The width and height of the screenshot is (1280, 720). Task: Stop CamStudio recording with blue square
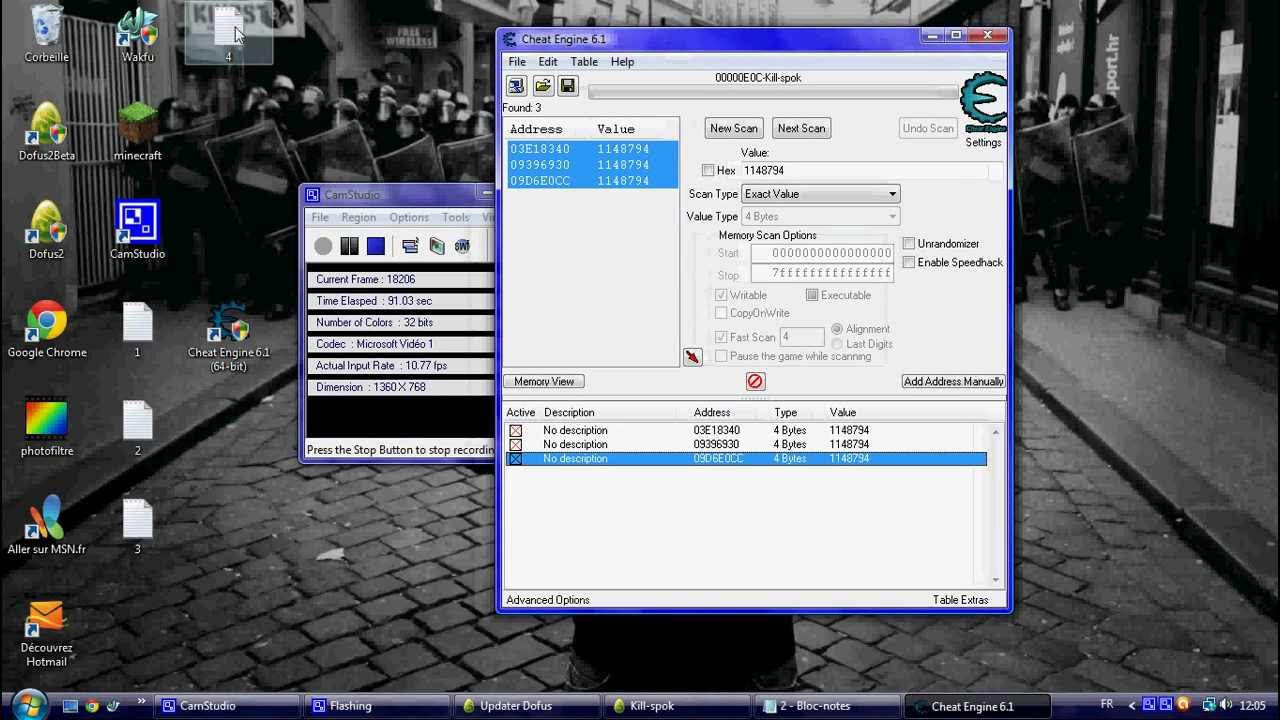[x=375, y=246]
